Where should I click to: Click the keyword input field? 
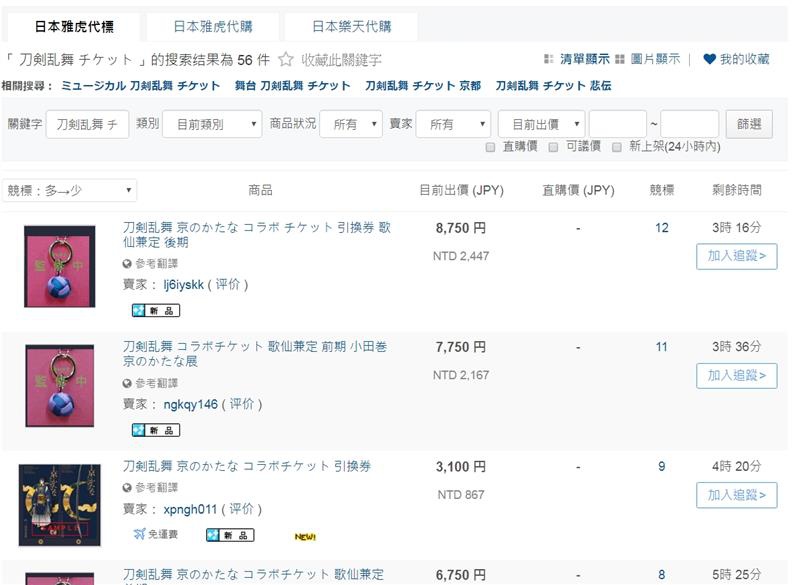click(87, 124)
